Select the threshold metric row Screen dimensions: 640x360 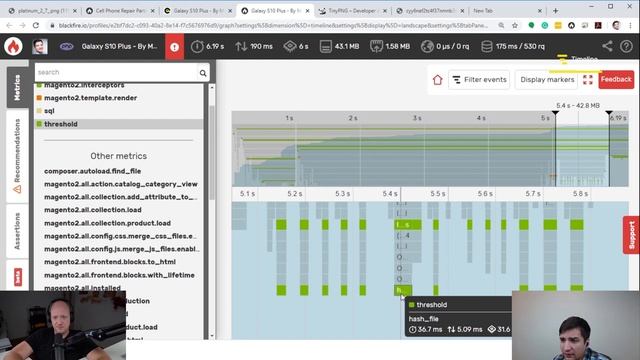[x=118, y=124]
